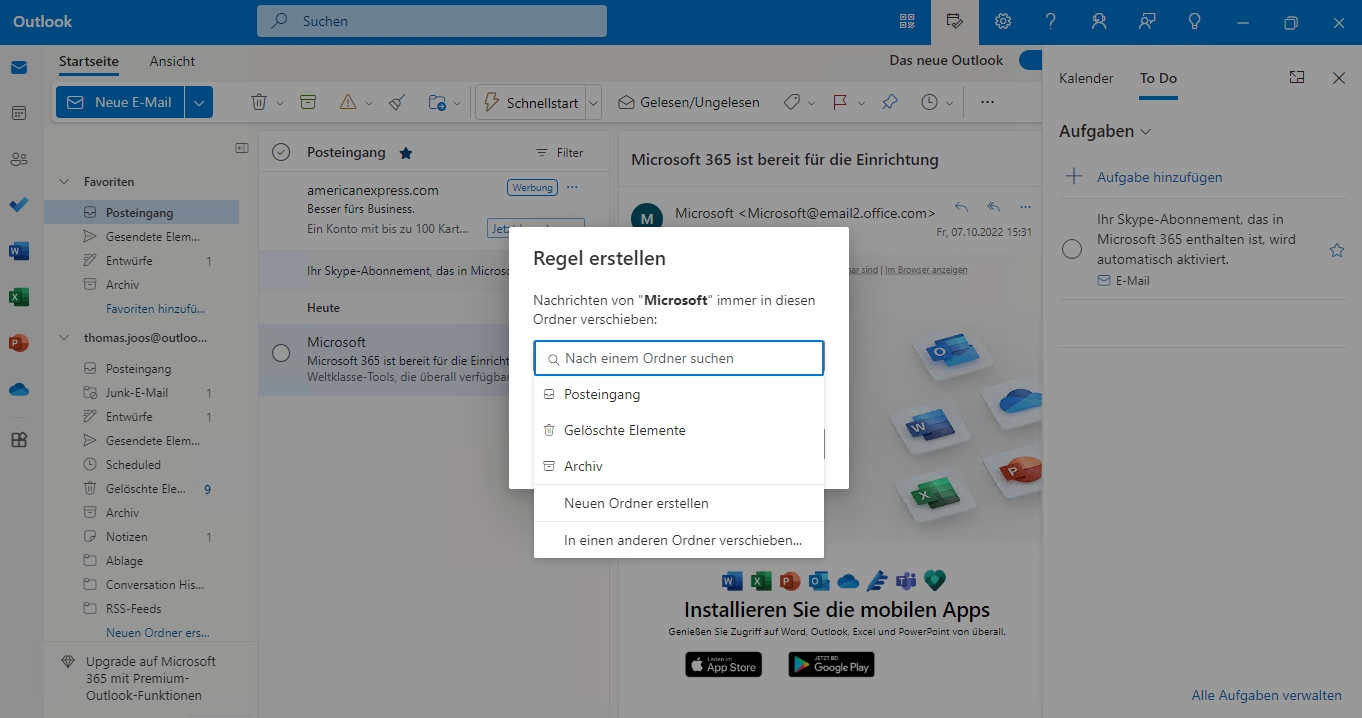Image resolution: width=1362 pixels, height=718 pixels.
Task: Click the Archive icon in toolbar
Action: tap(308, 102)
